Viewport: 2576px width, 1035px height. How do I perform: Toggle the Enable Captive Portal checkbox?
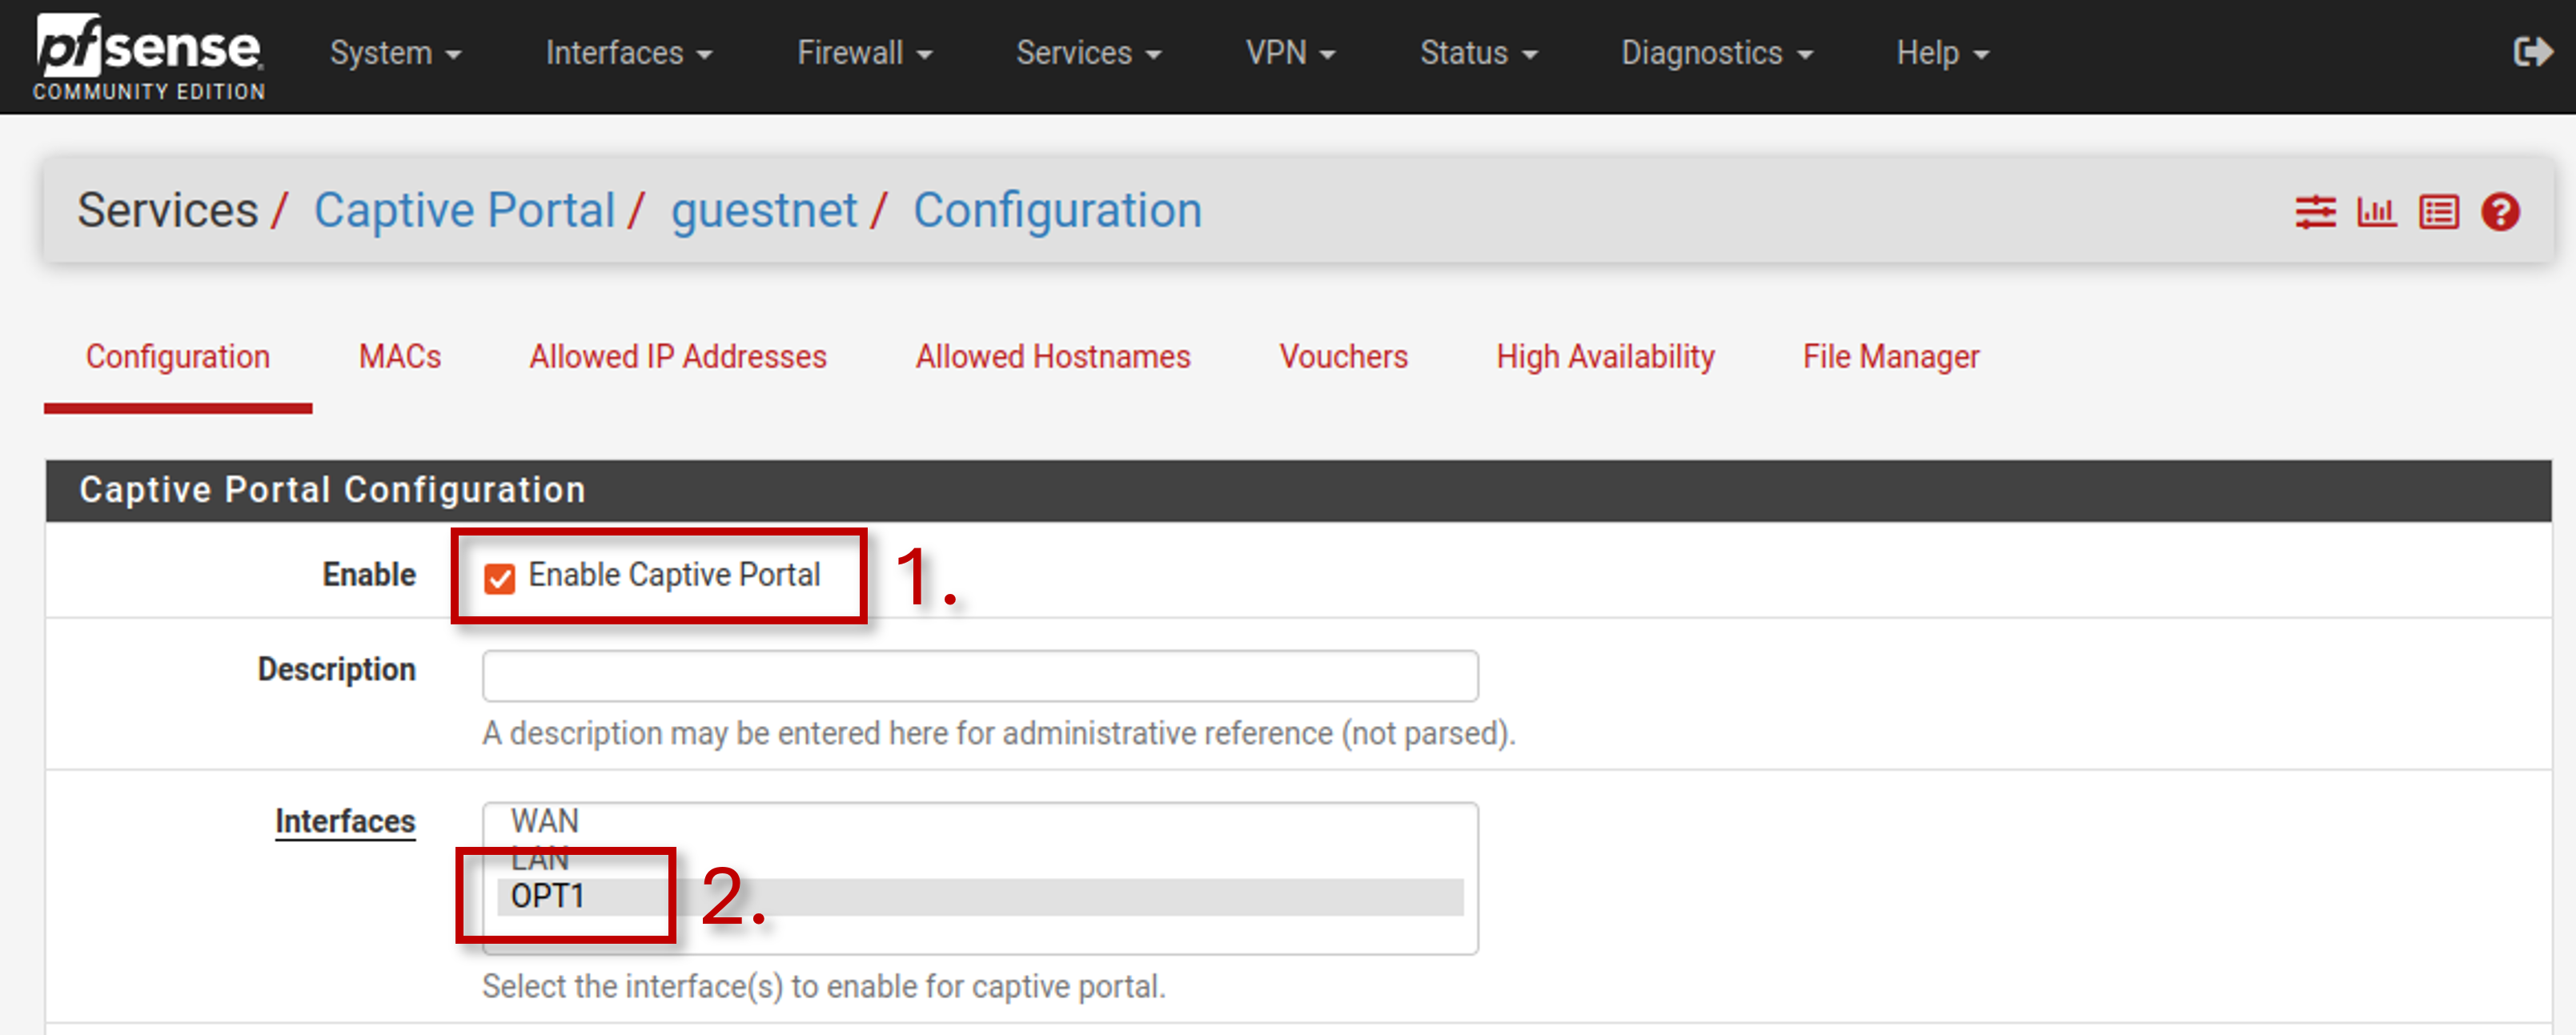pyautogui.click(x=499, y=578)
